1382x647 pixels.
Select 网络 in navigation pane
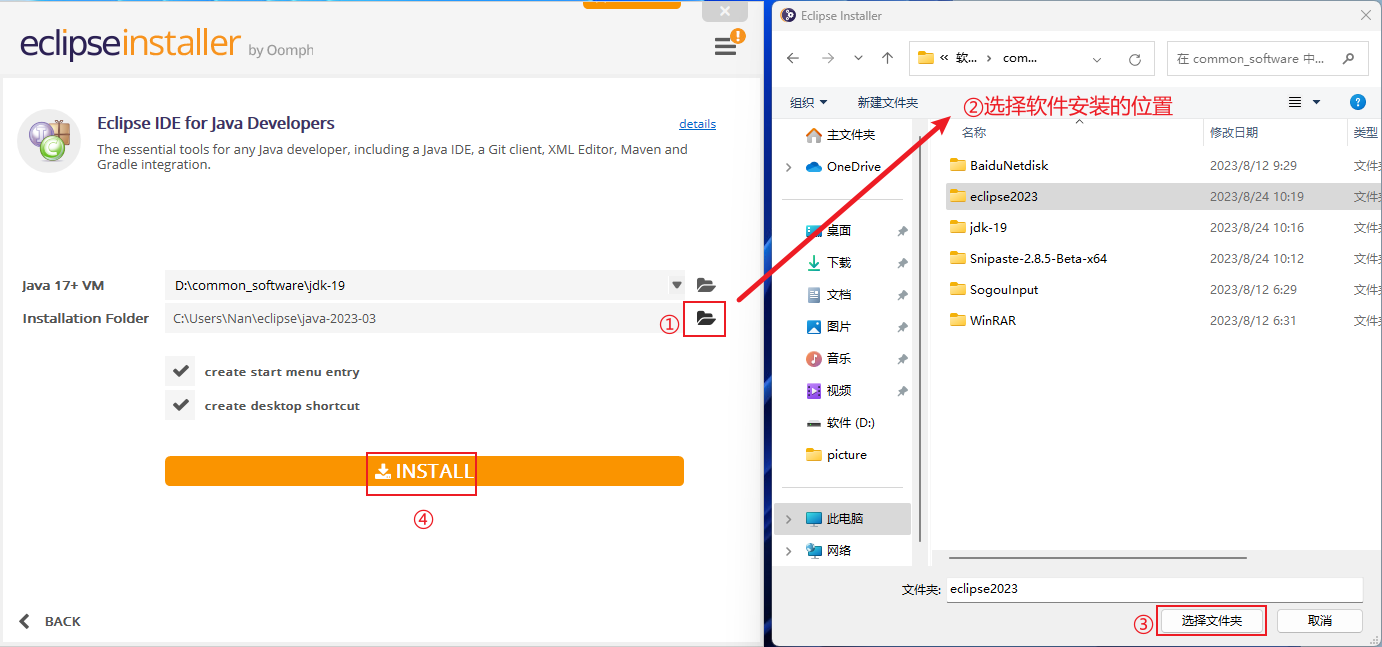coord(838,551)
